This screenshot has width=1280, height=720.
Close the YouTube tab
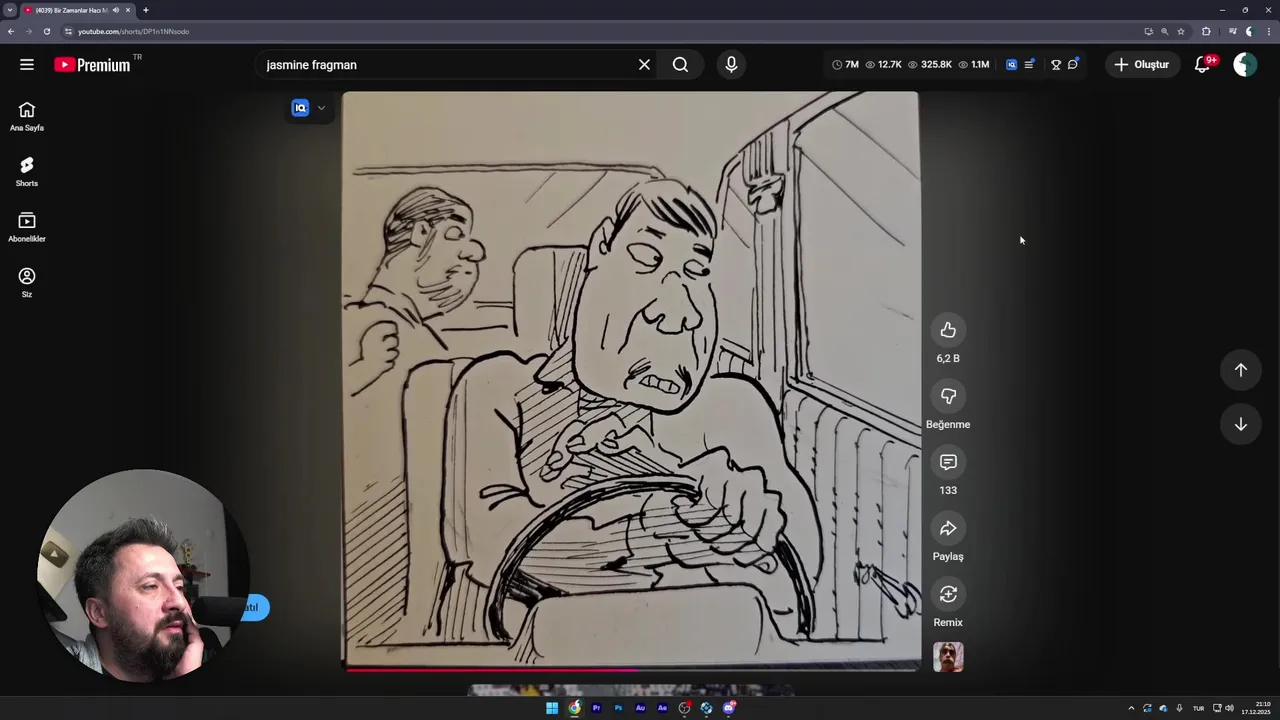click(x=128, y=10)
